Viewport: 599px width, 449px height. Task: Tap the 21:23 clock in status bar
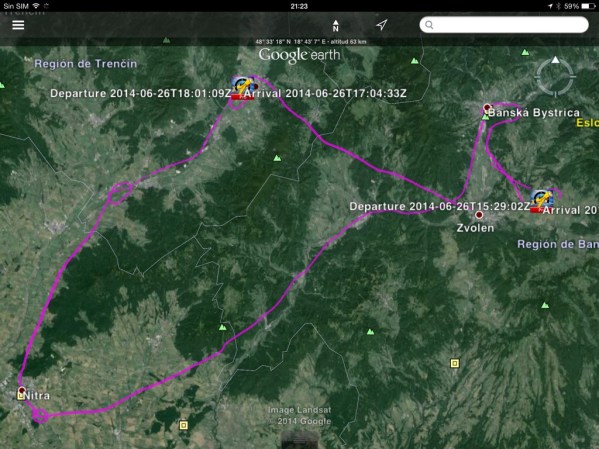point(299,6)
